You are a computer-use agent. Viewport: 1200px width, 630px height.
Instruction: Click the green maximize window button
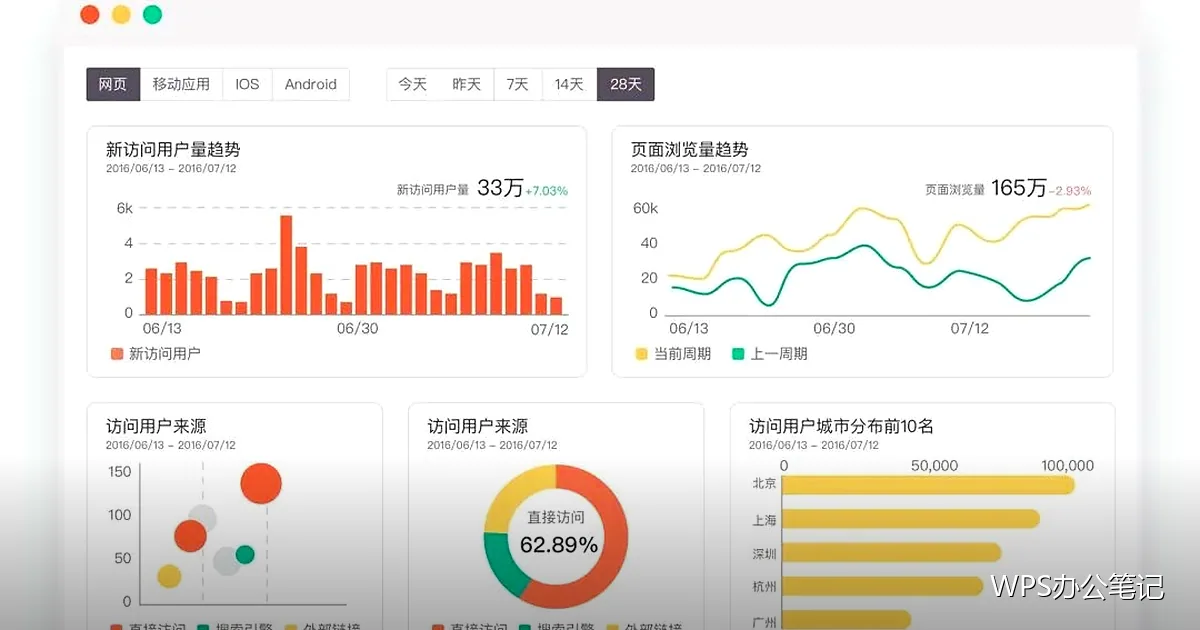pyautogui.click(x=152, y=14)
